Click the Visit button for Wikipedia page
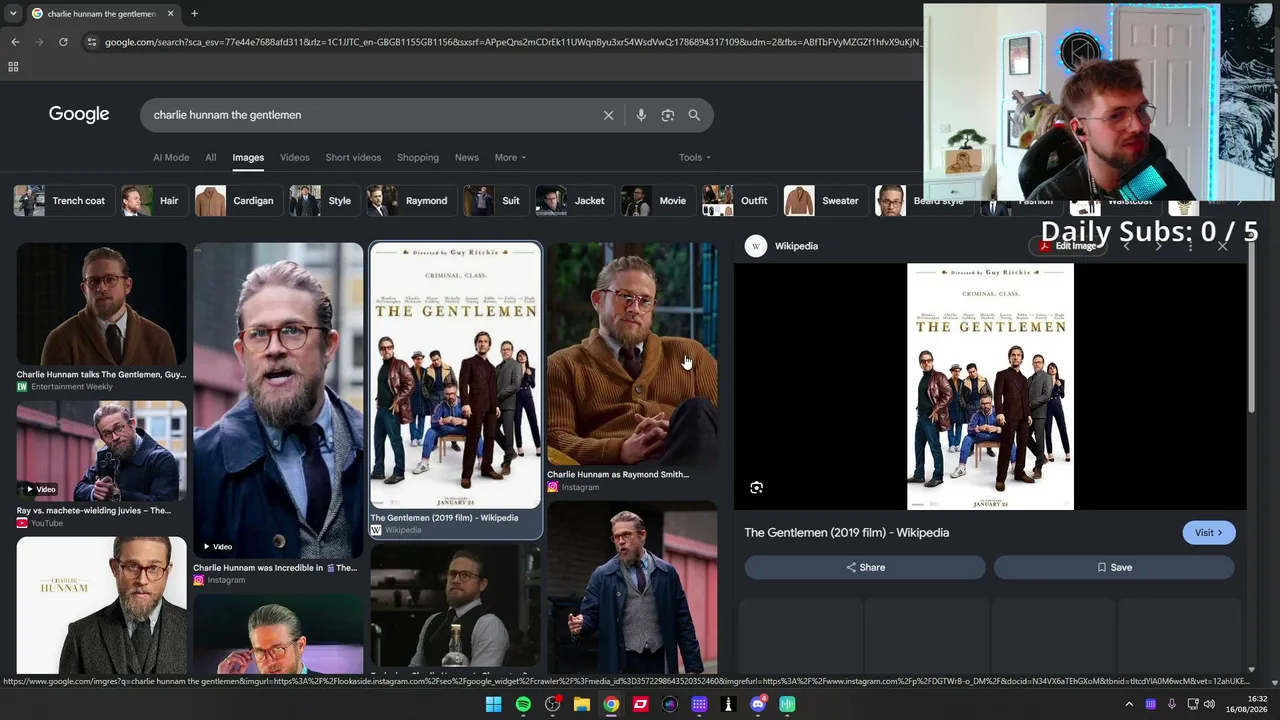 click(x=1209, y=533)
